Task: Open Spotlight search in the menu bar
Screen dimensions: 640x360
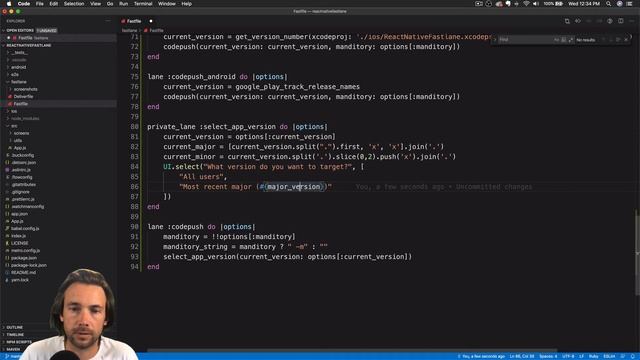Action: pos(609,4)
